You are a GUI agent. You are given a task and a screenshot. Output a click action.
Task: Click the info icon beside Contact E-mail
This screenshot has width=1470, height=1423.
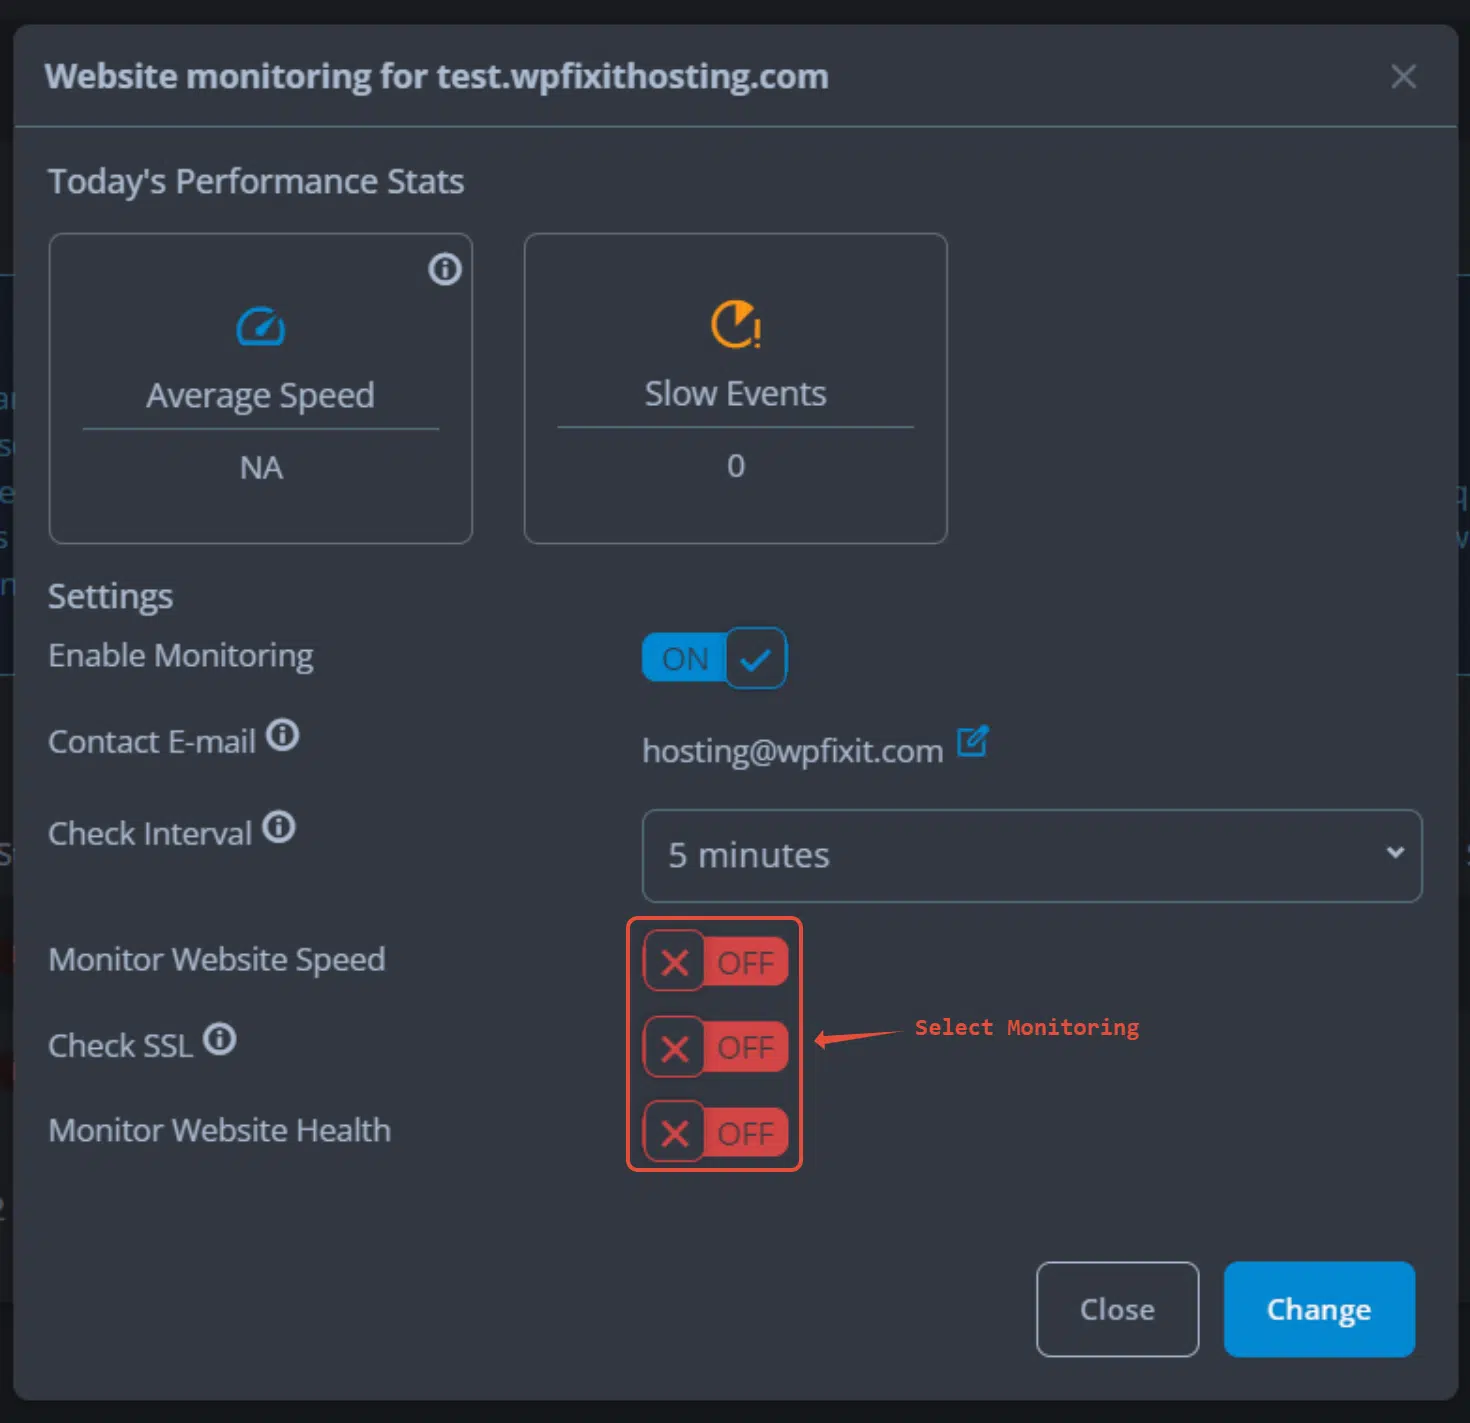[x=283, y=735]
